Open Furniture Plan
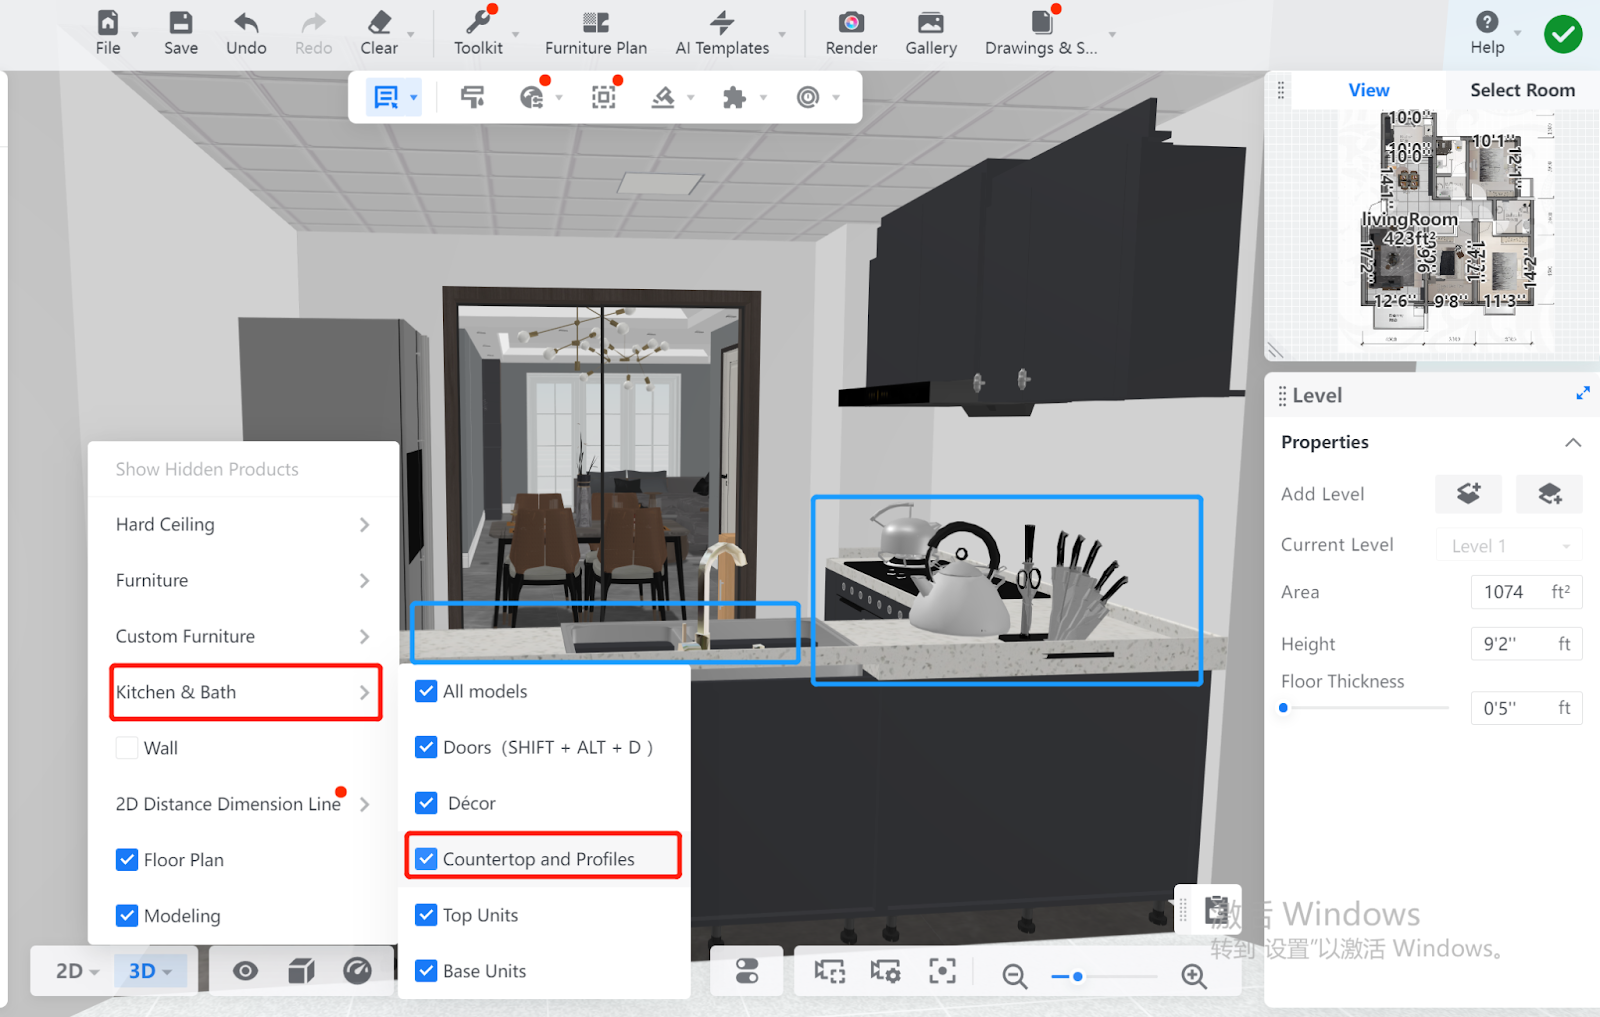Viewport: 1600px width, 1017px height. [596, 33]
